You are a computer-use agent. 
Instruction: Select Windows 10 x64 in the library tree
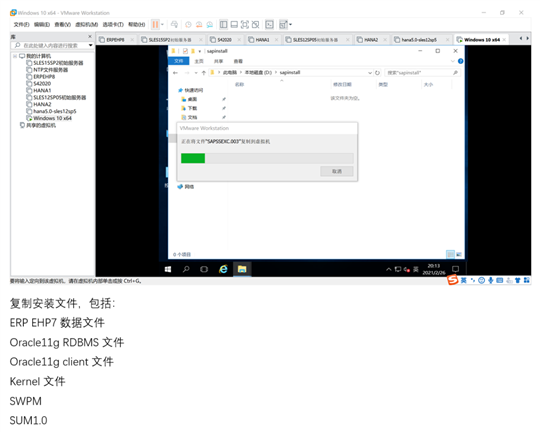click(x=52, y=118)
